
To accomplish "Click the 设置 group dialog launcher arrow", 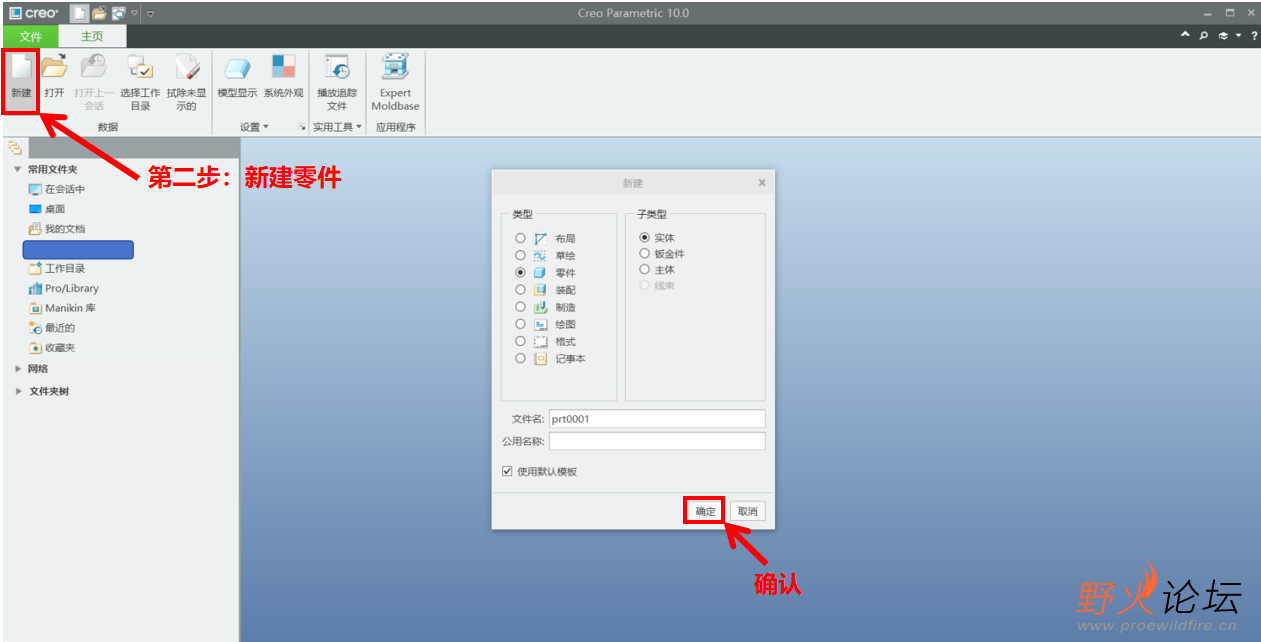I will pos(301,127).
